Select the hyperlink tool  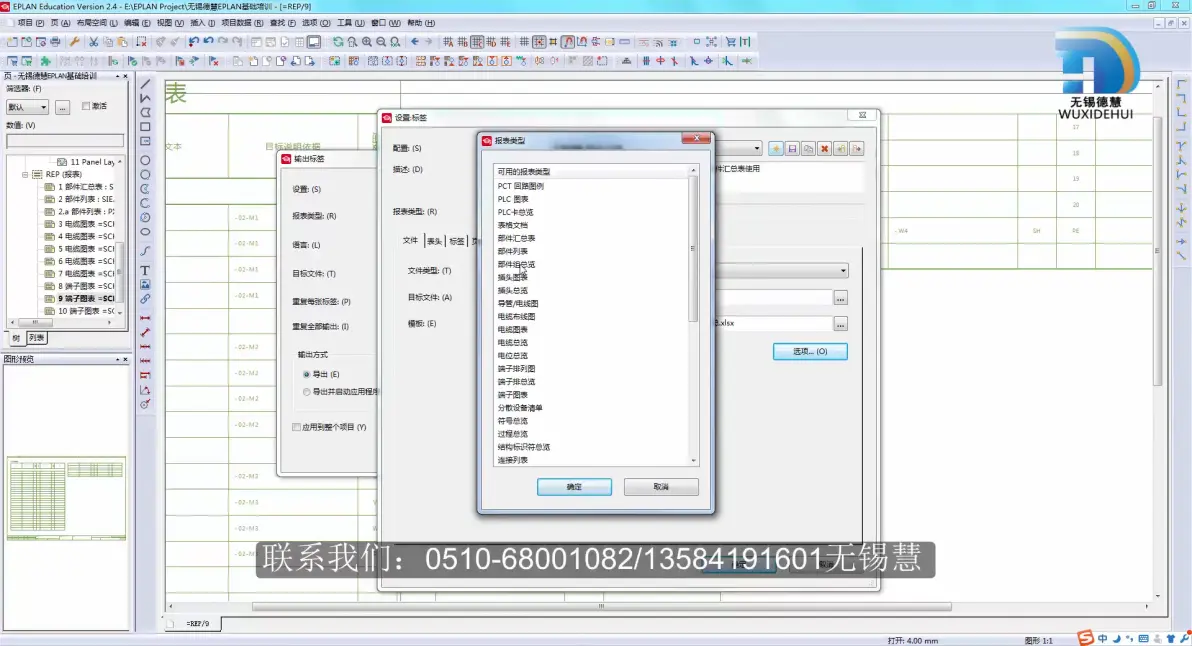[145, 299]
